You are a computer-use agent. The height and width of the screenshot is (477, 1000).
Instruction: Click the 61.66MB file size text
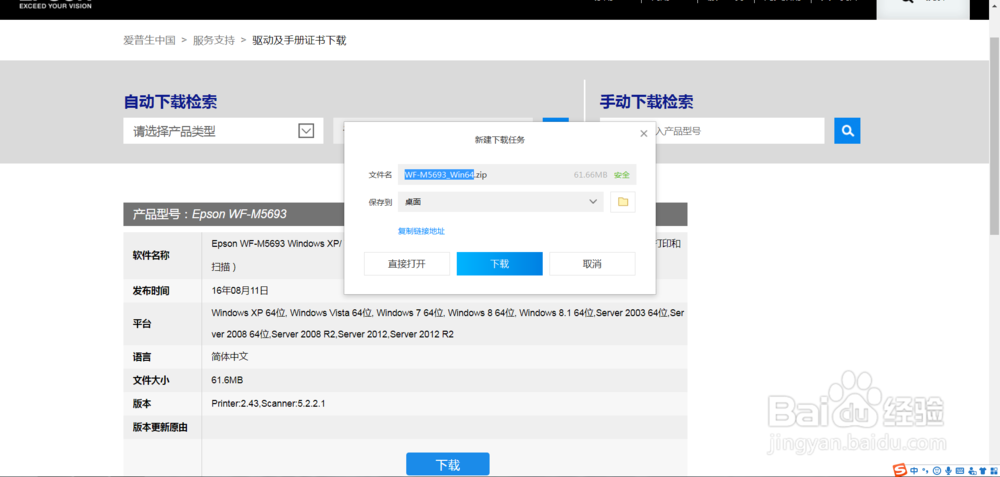coord(591,175)
